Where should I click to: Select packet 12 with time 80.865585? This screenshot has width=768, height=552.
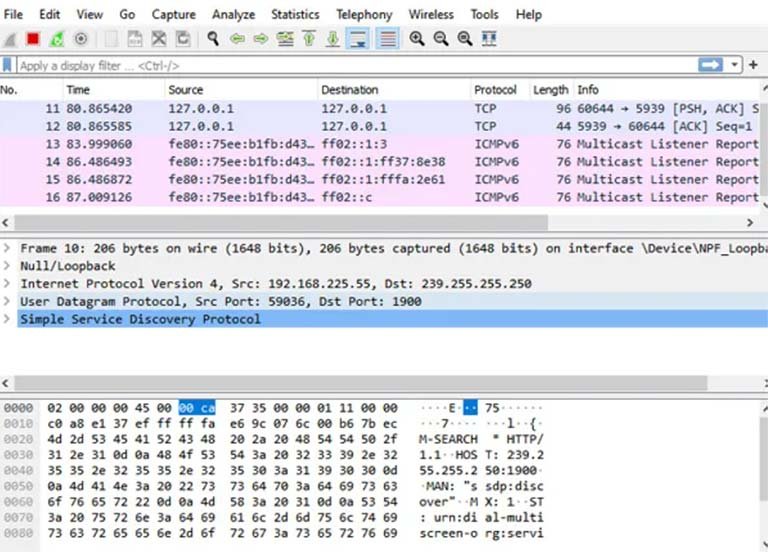380,126
